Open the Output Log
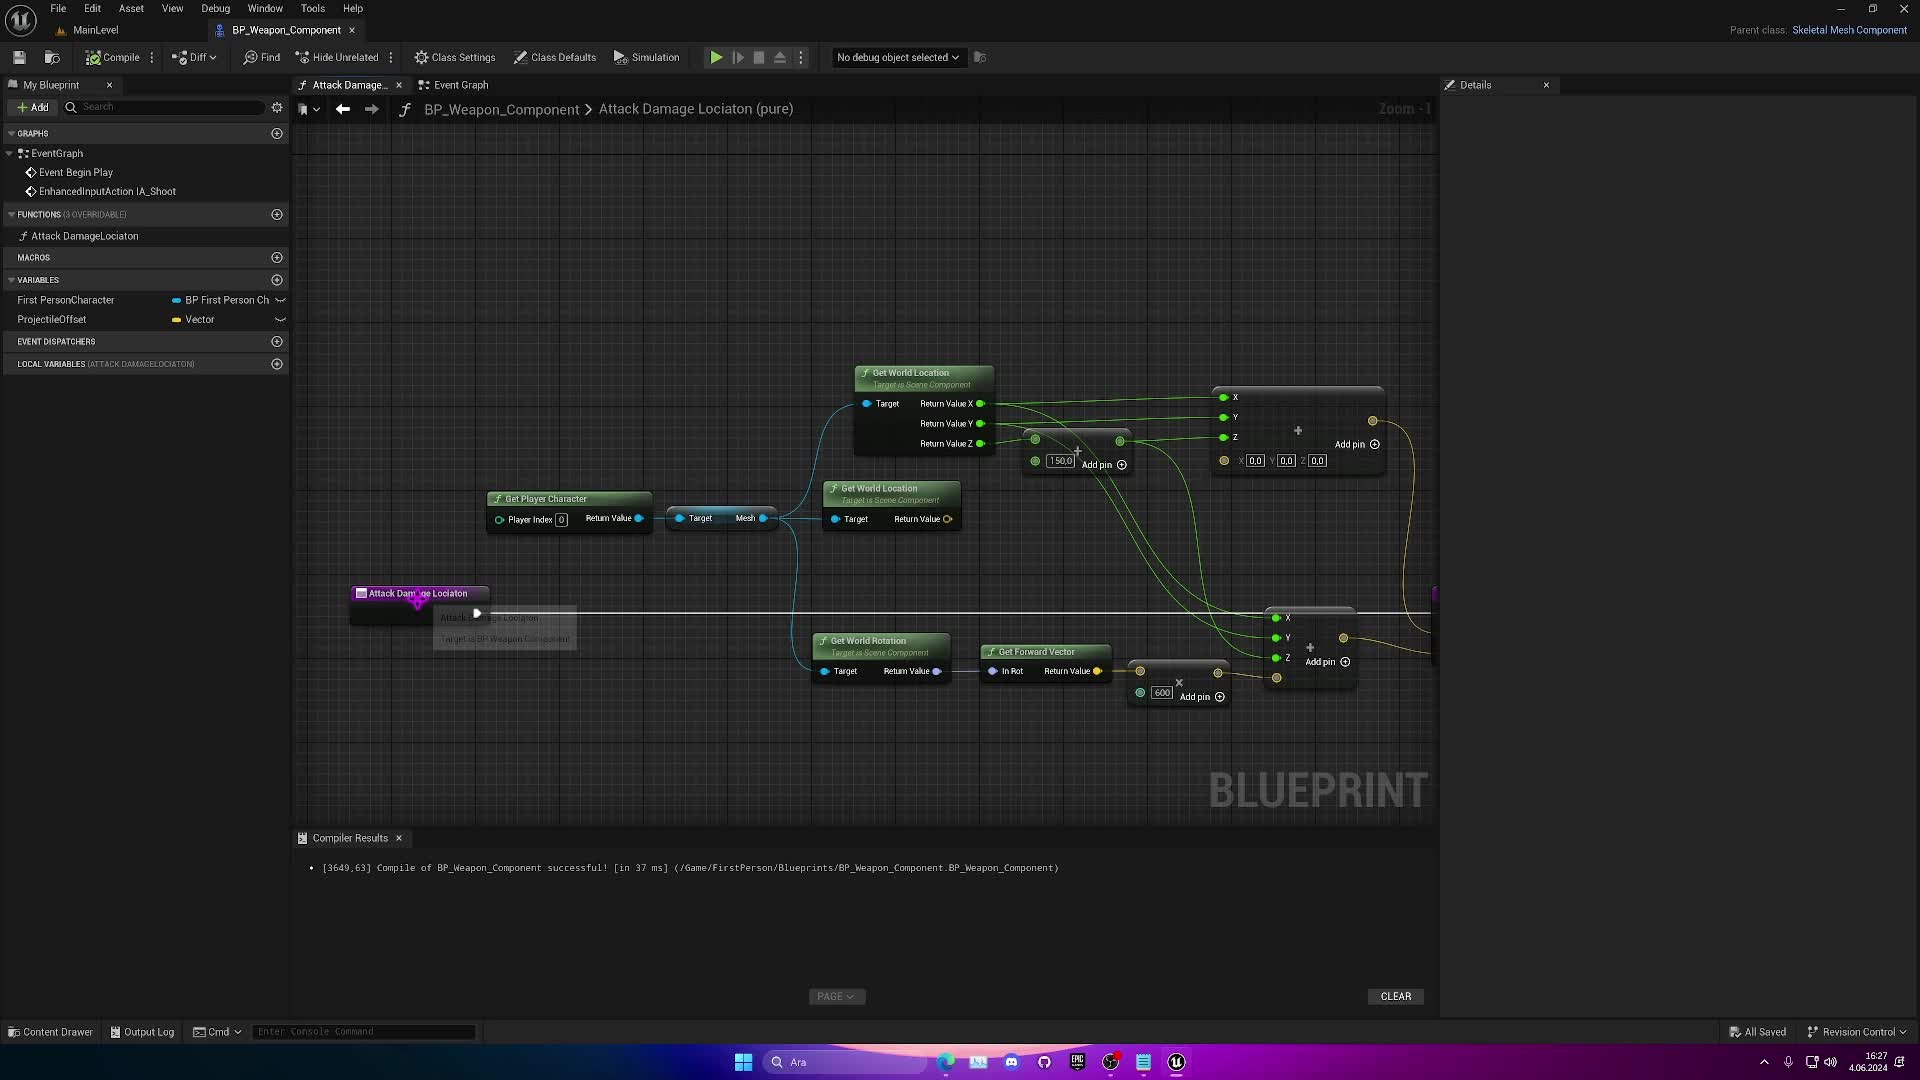Viewport: 1920px width, 1080px height. pos(142,1032)
